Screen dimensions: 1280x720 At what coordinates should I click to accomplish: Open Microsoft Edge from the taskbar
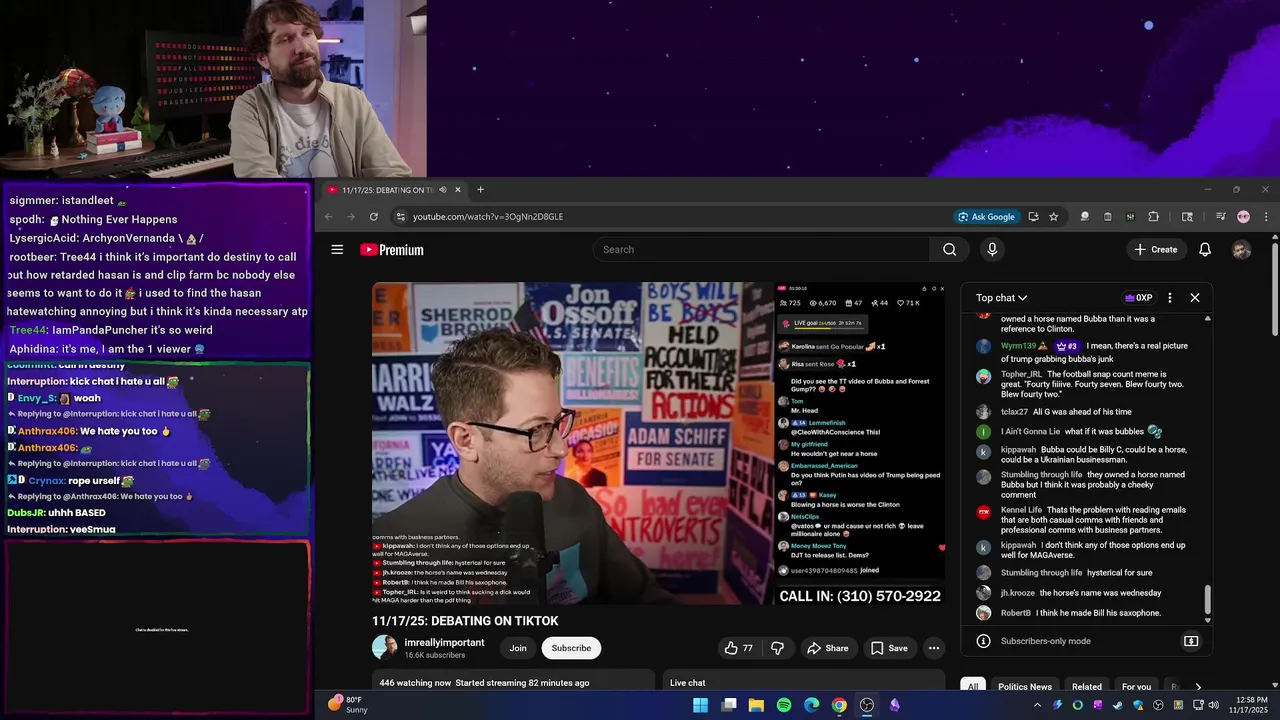[x=811, y=705]
